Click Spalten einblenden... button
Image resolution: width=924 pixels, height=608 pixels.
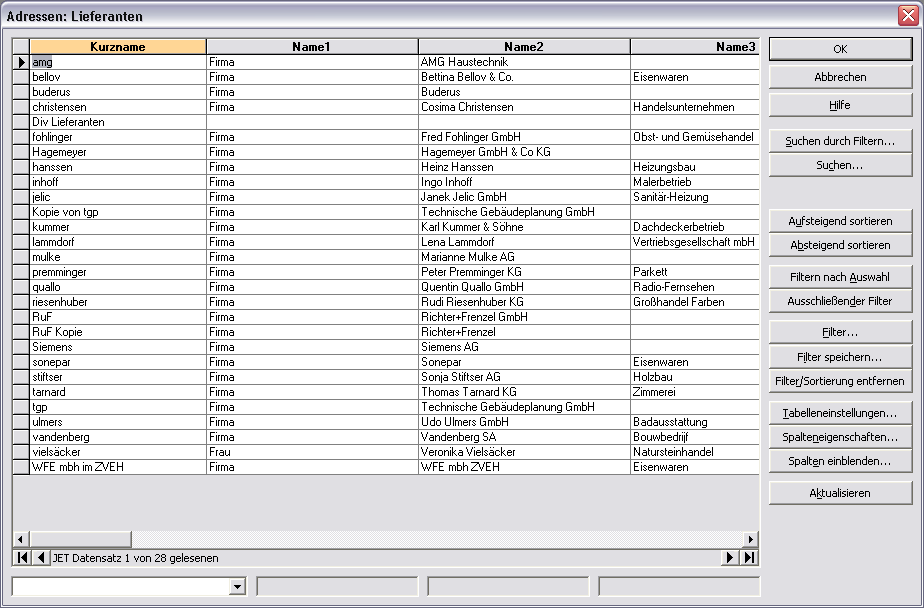pyautogui.click(x=840, y=461)
